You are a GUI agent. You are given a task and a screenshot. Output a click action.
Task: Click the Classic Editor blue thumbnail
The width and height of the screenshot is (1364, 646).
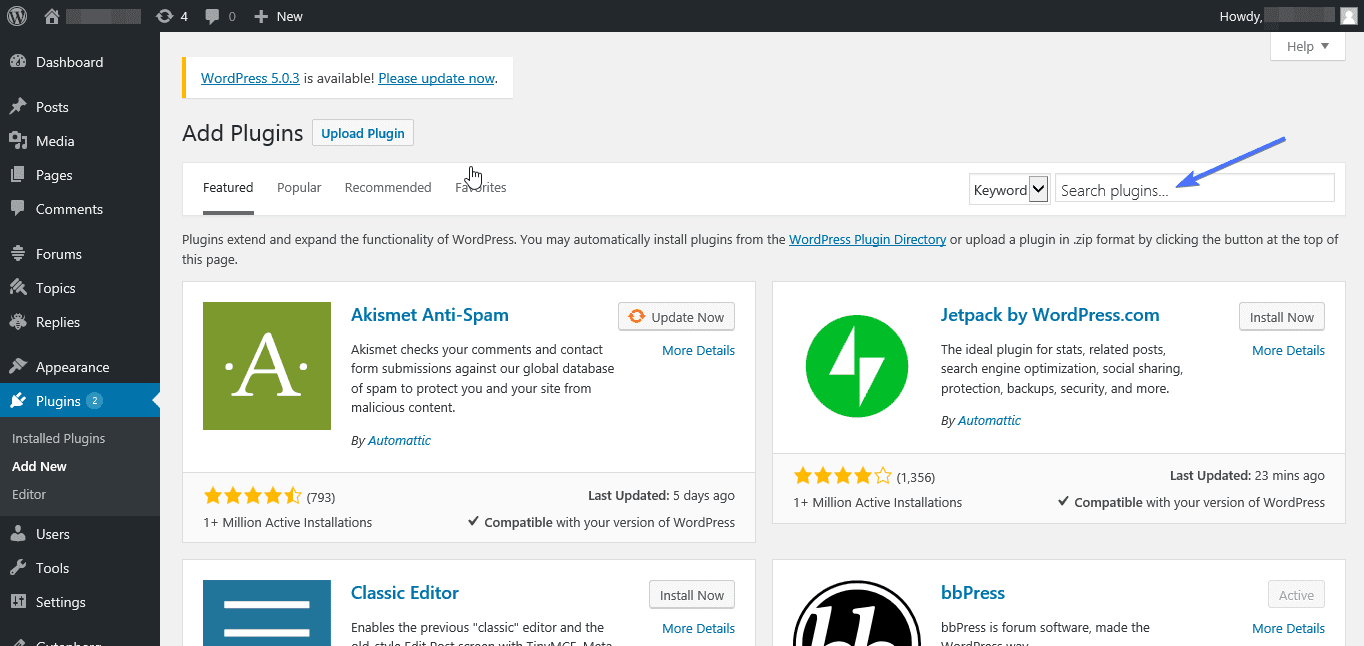(x=267, y=613)
